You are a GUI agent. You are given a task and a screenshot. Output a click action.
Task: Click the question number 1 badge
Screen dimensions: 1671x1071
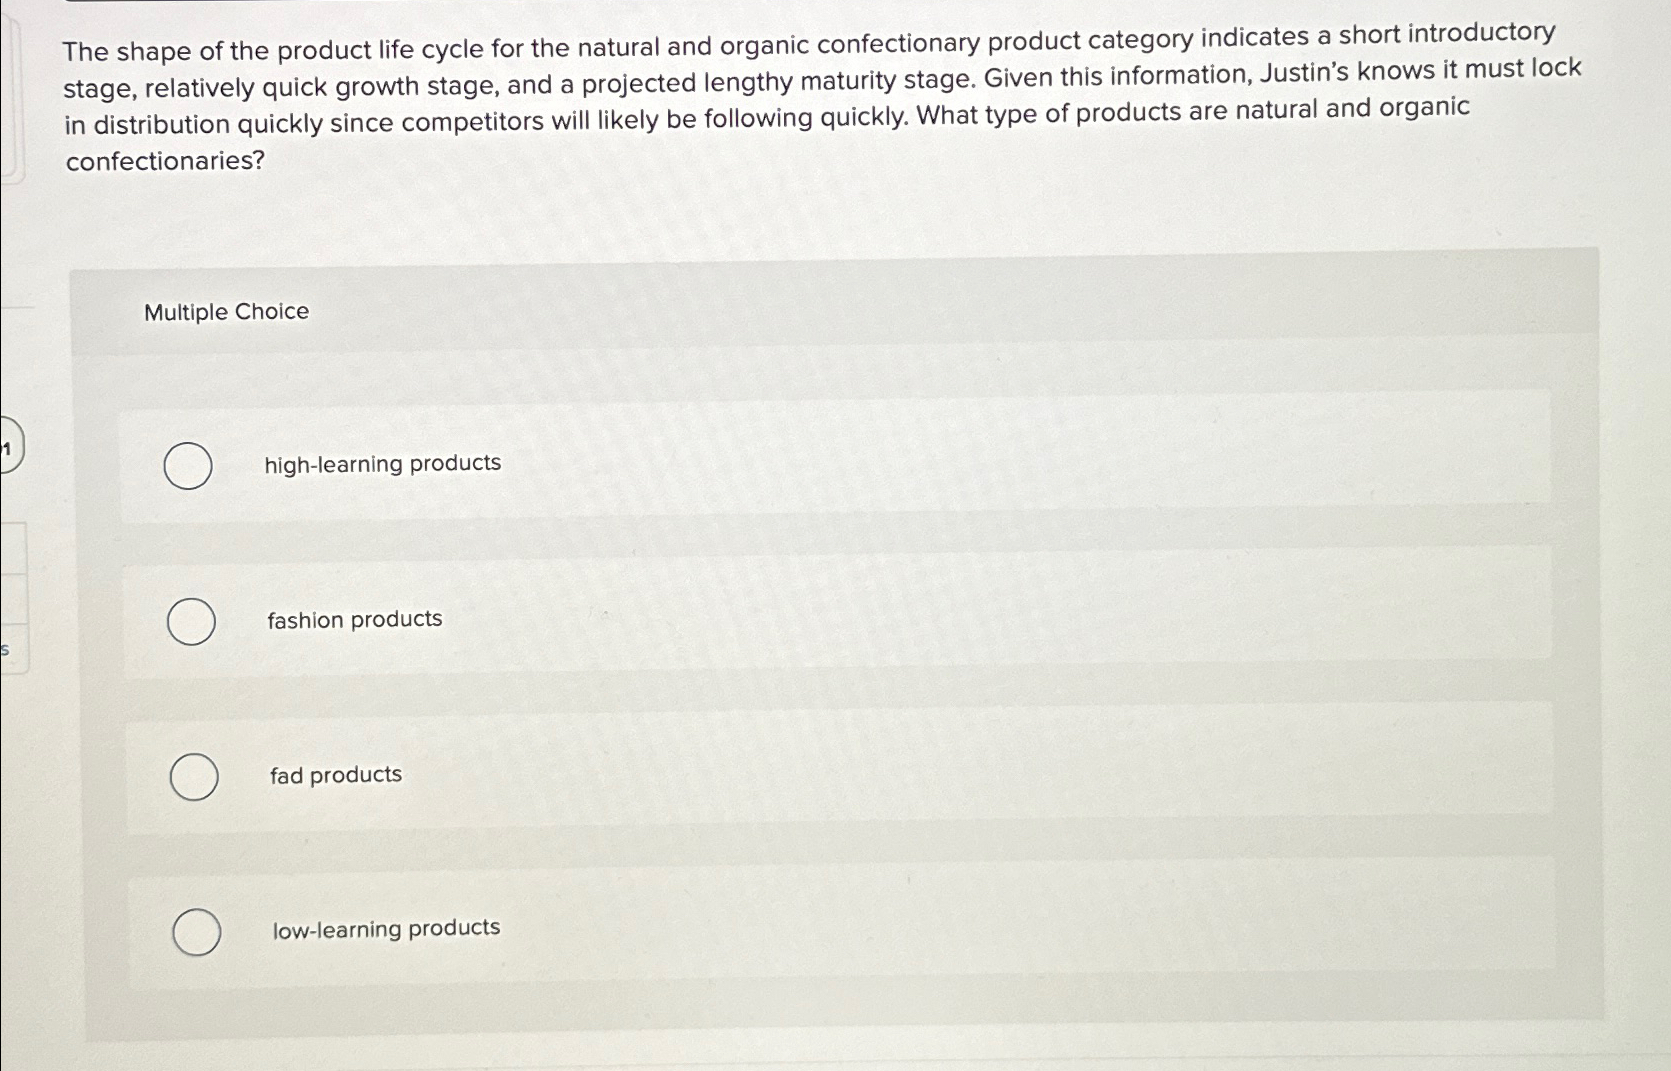tap(9, 450)
